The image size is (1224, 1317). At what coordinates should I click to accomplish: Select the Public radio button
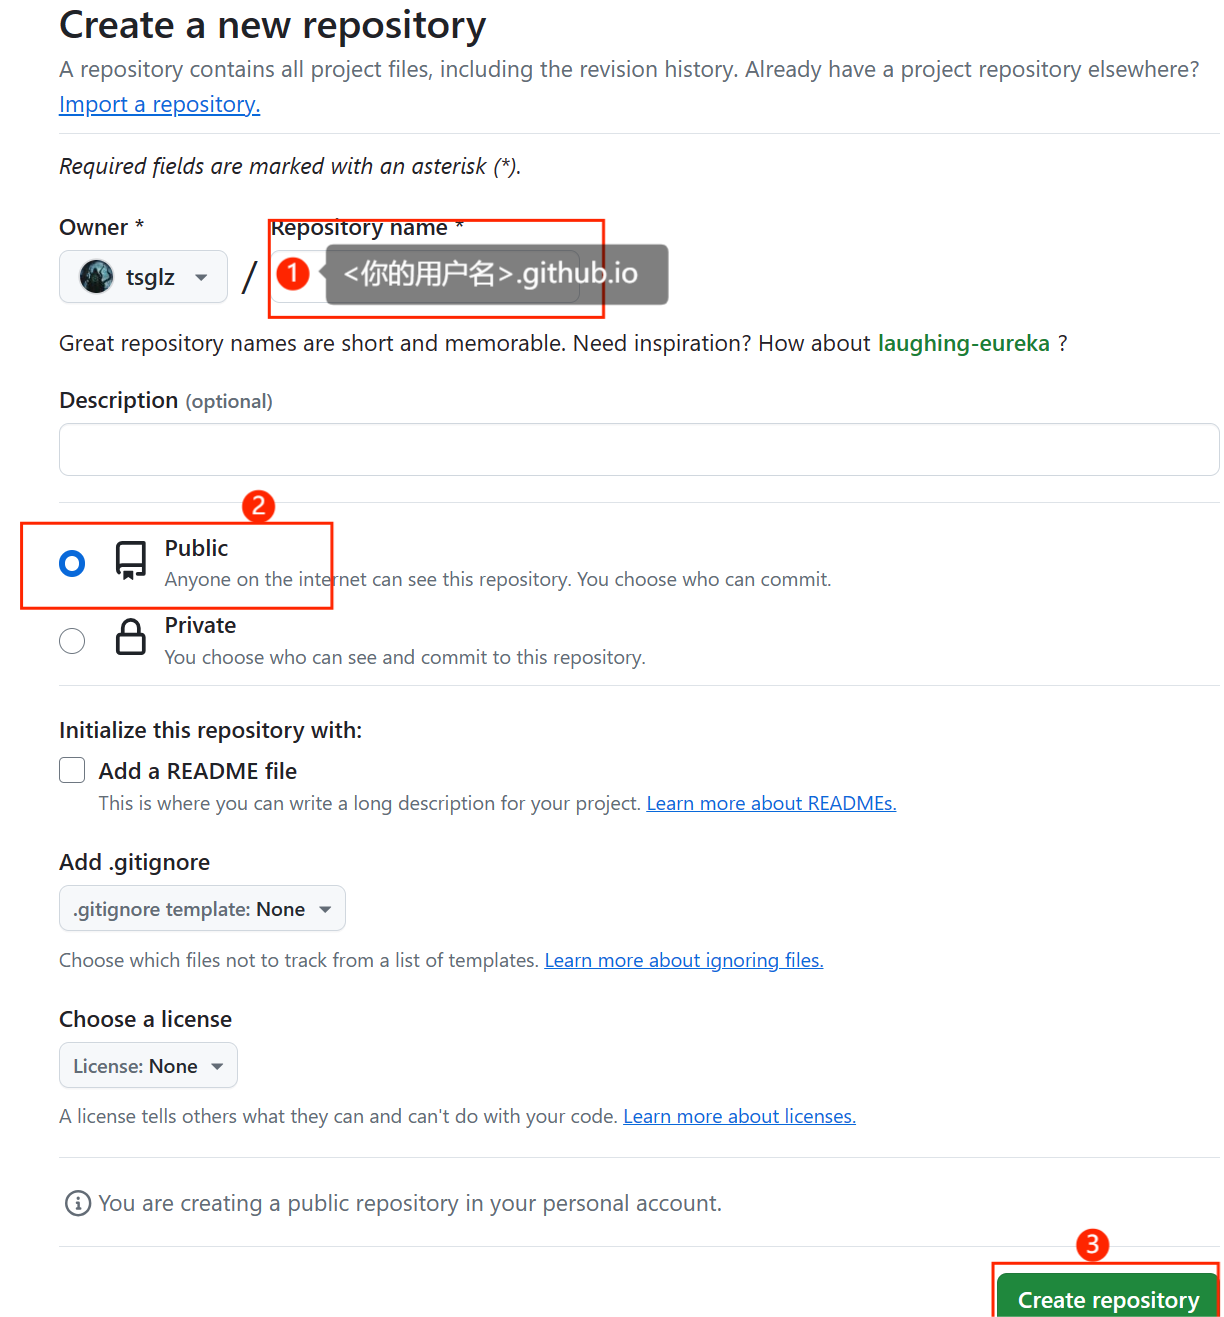[72, 564]
